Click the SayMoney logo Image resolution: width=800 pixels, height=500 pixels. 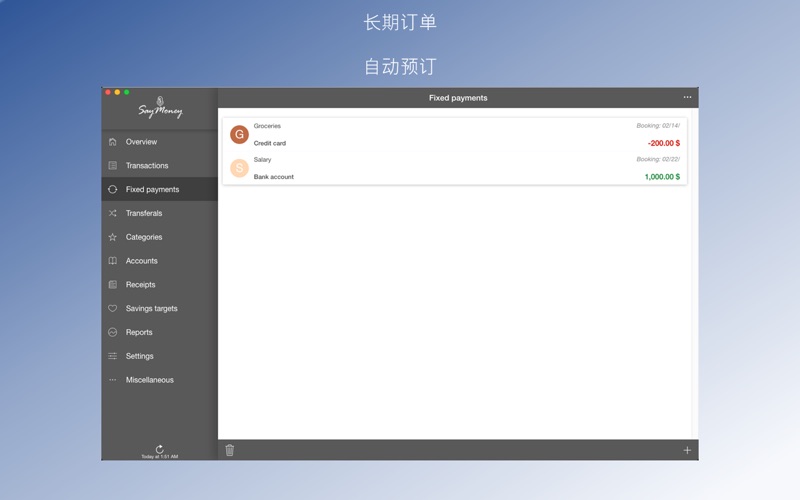(160, 108)
